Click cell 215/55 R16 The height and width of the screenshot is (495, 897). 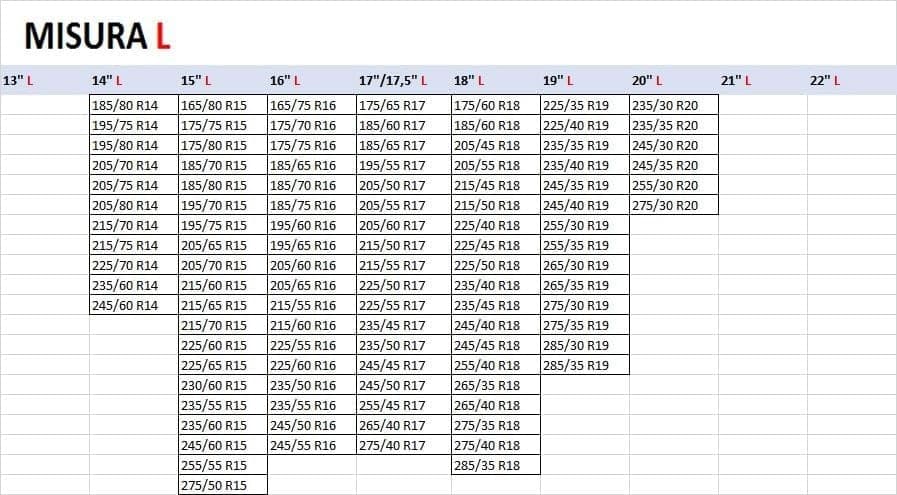[312, 305]
